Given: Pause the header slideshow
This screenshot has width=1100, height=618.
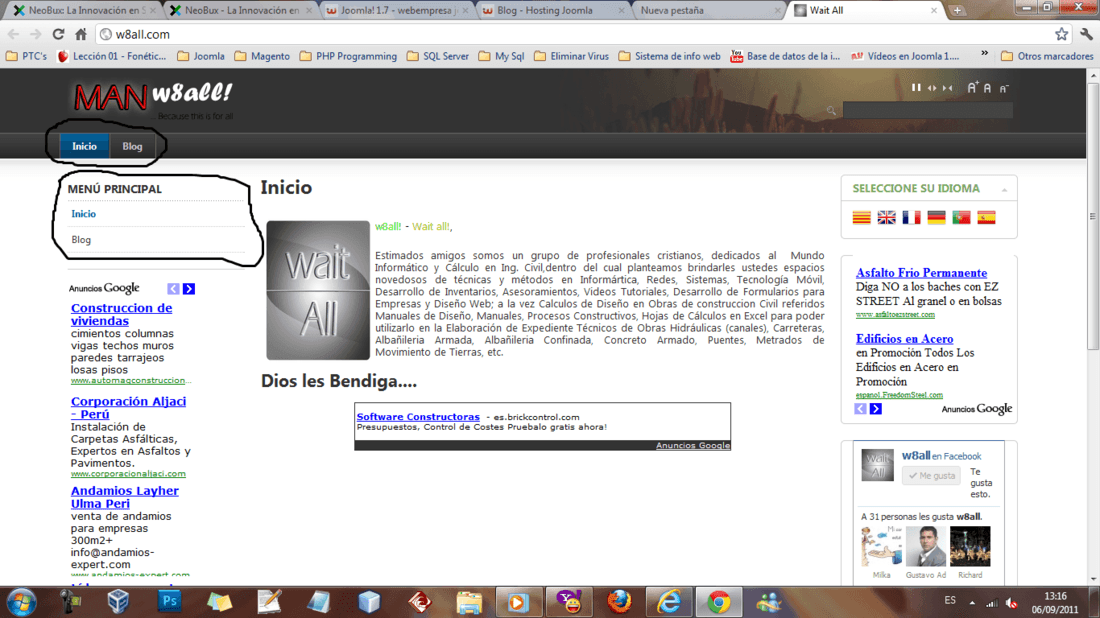Looking at the screenshot, I should [915, 88].
